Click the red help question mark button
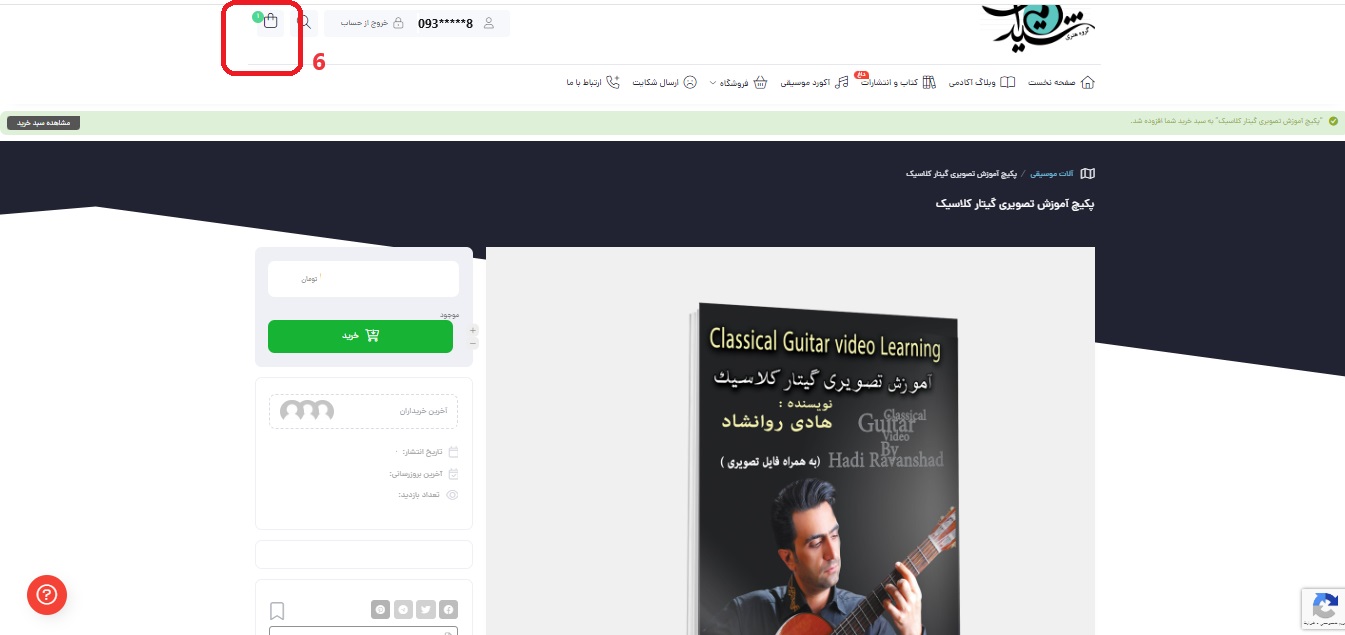 pos(46,594)
